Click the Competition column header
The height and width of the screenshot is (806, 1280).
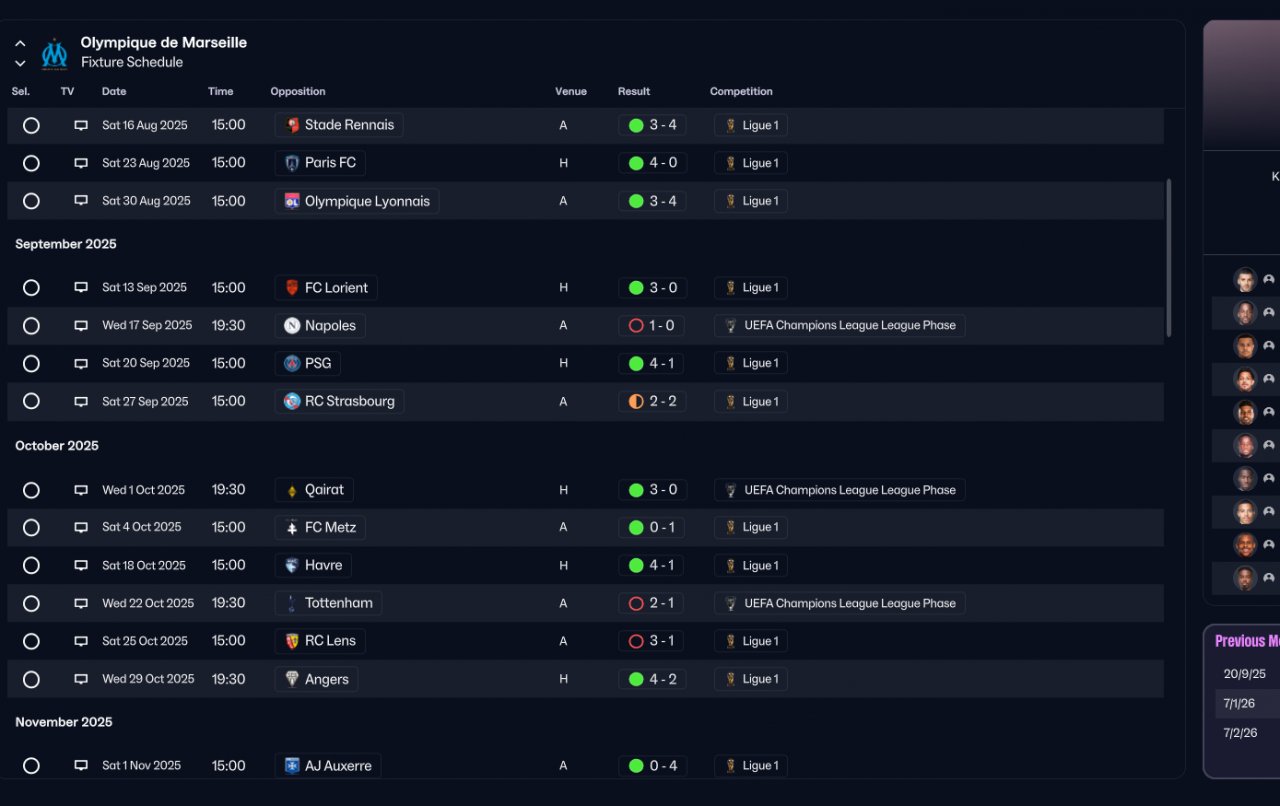741,91
